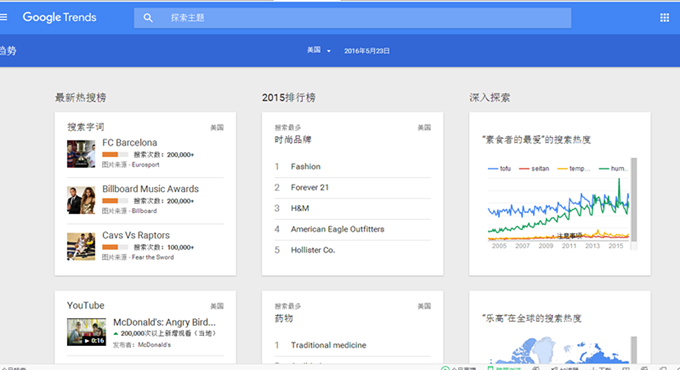
Task: Focus the explore topics search field
Action: point(352,18)
